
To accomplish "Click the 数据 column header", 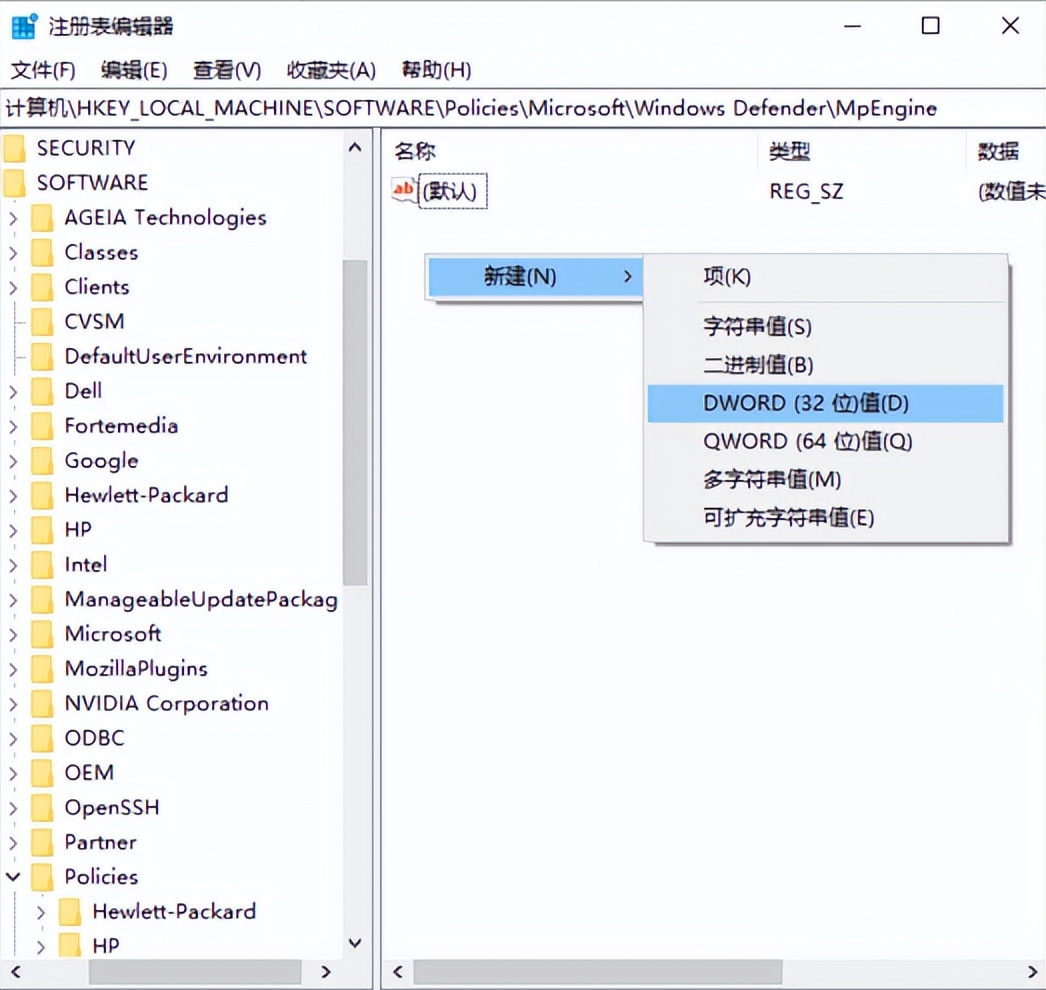I will pyautogui.click(x=1005, y=151).
